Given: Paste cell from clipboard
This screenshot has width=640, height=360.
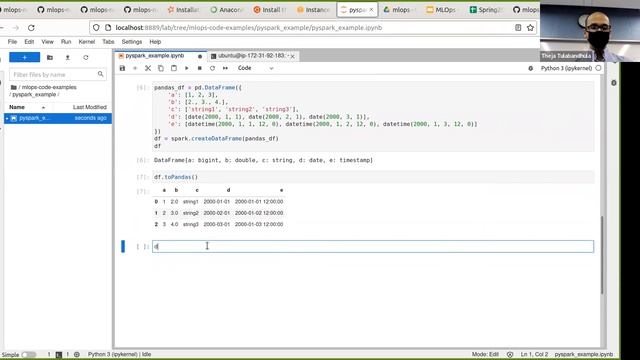Looking at the screenshot, I should (x=174, y=68).
